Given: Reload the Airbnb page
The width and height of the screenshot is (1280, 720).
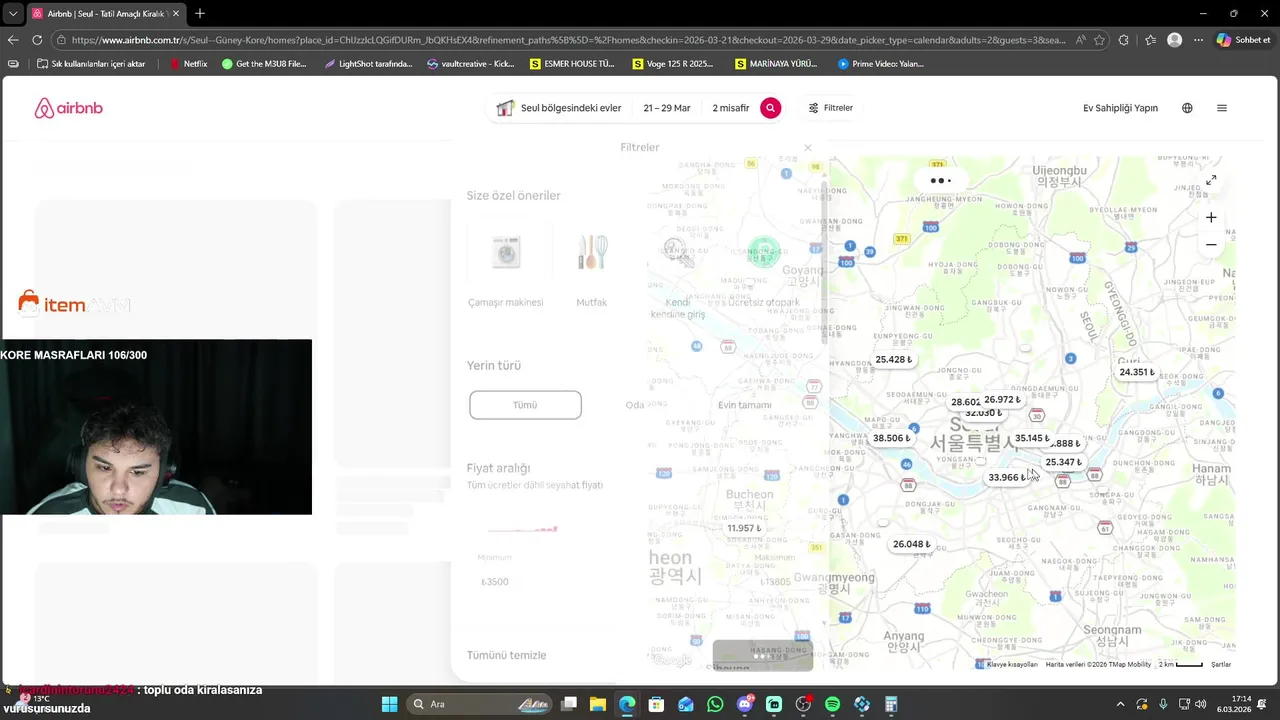Looking at the screenshot, I should click(x=37, y=40).
